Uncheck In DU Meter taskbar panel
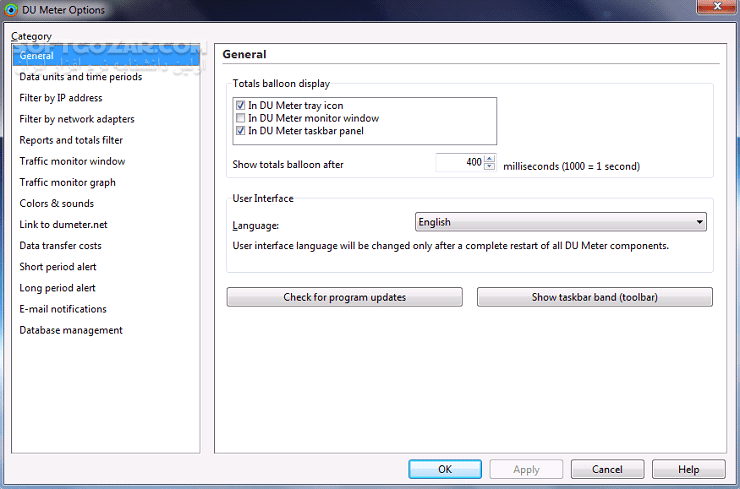The image size is (740, 489). click(x=240, y=131)
